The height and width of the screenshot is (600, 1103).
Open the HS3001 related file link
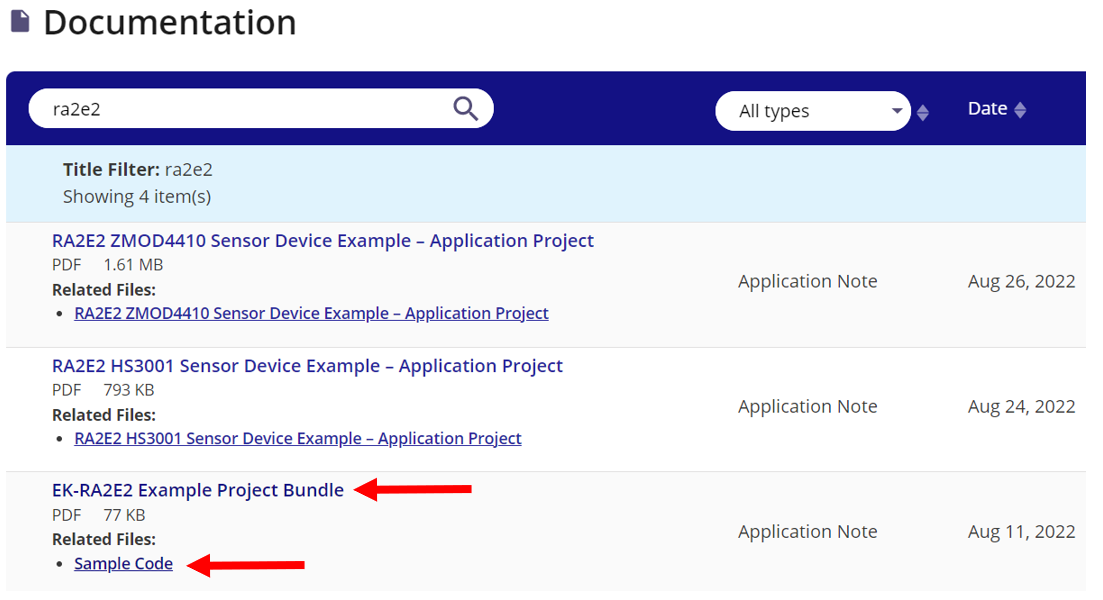tap(298, 438)
